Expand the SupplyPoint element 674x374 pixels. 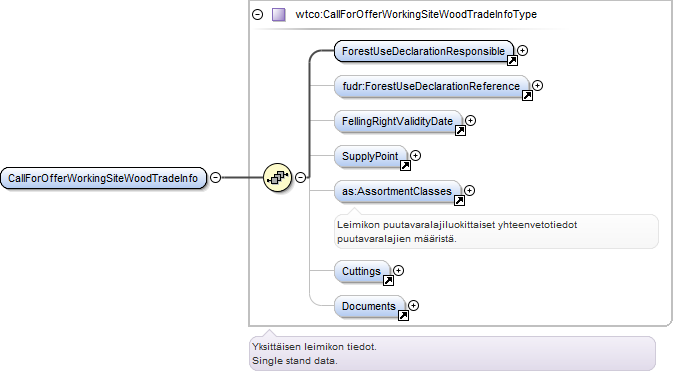[415, 156]
